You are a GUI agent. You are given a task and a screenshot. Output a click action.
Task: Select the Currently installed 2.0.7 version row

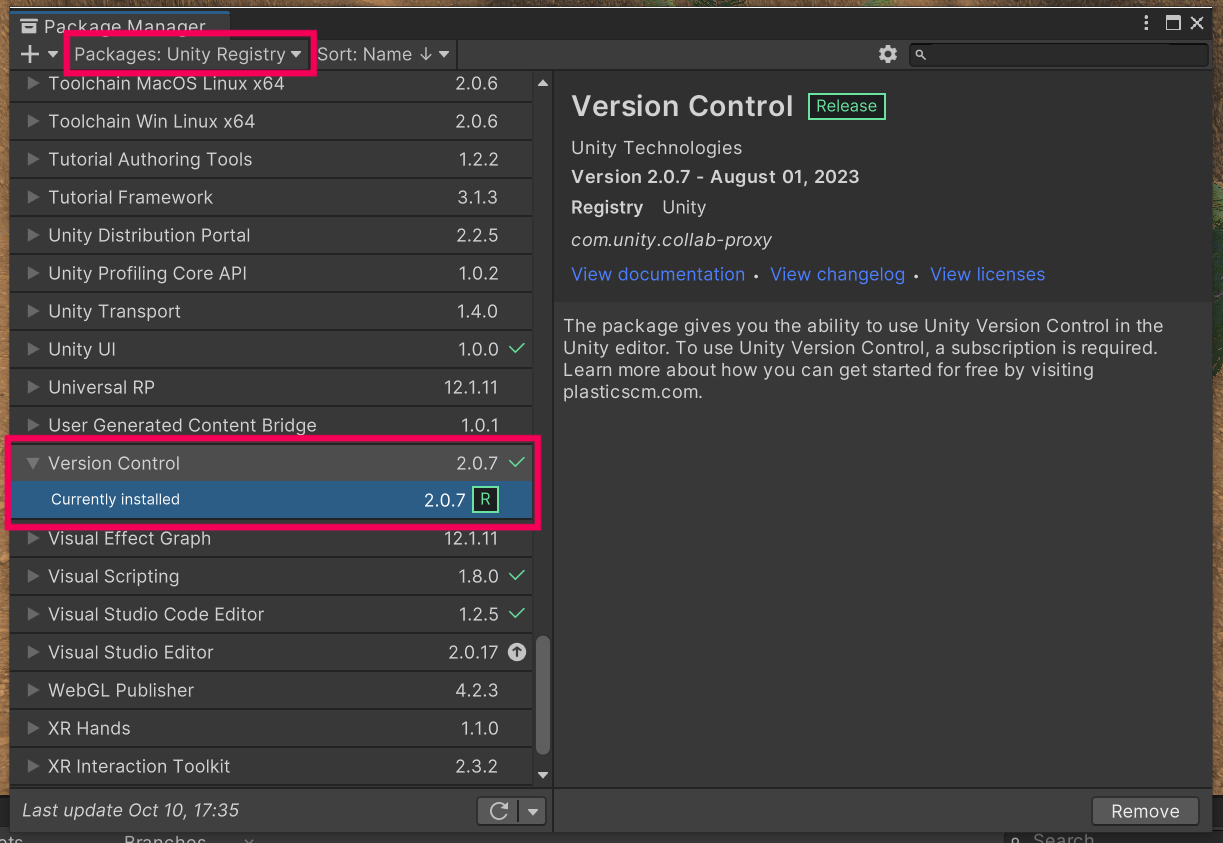240,500
